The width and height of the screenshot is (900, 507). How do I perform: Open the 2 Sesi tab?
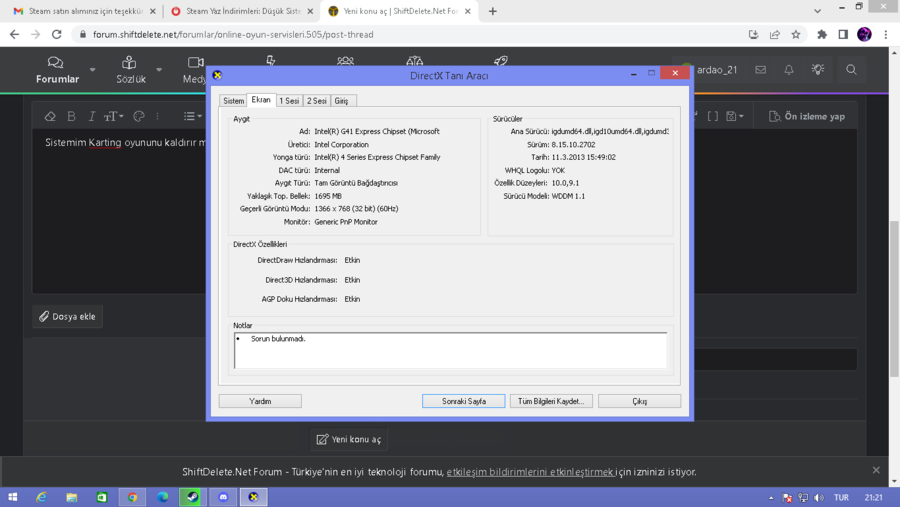(x=316, y=100)
